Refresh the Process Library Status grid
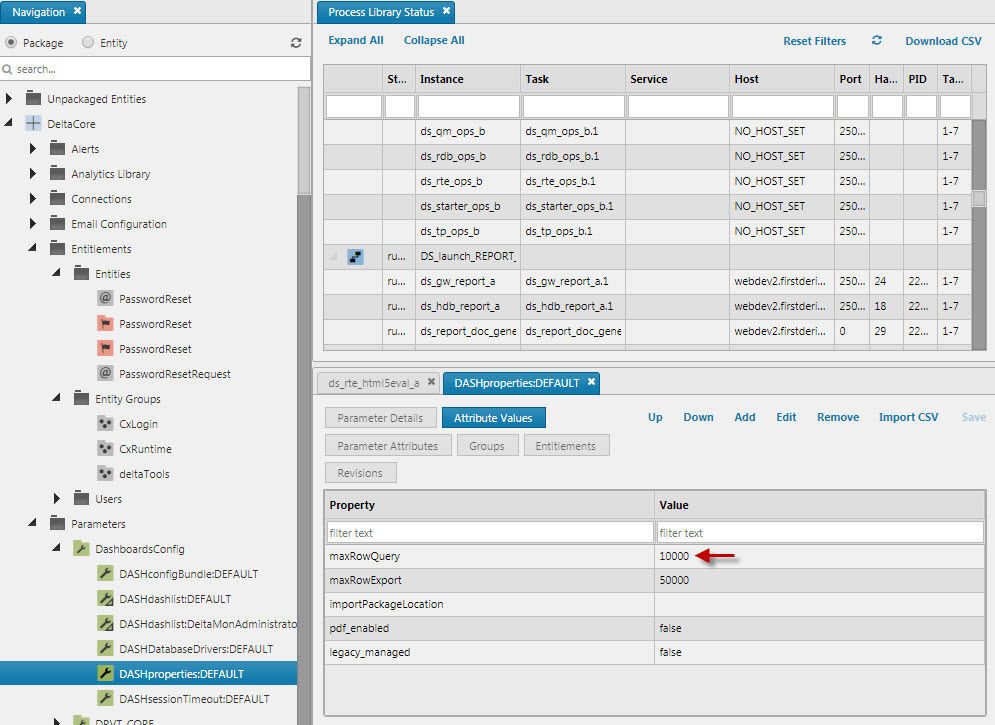 click(x=876, y=41)
